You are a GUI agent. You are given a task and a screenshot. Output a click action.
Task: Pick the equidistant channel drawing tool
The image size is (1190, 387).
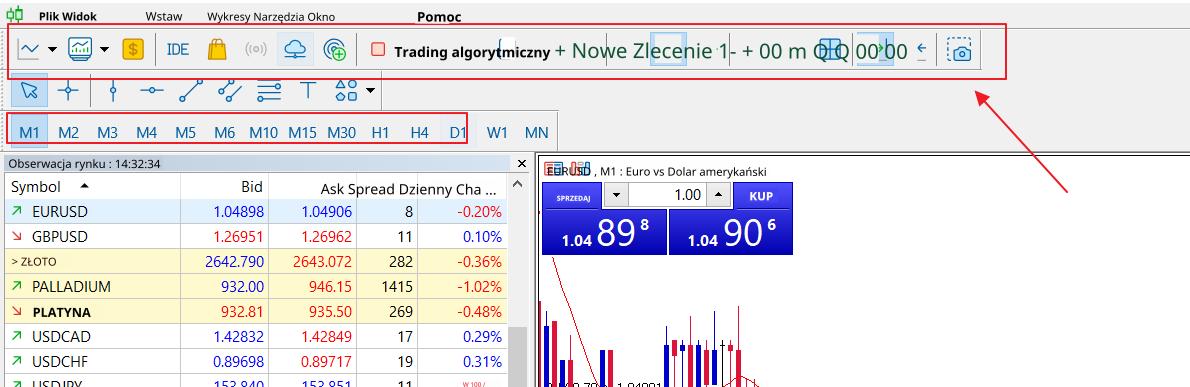point(229,90)
